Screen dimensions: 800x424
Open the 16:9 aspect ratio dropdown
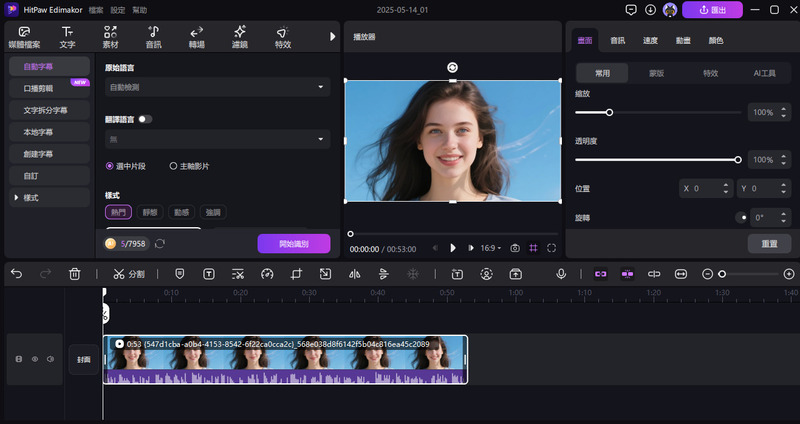click(491, 248)
